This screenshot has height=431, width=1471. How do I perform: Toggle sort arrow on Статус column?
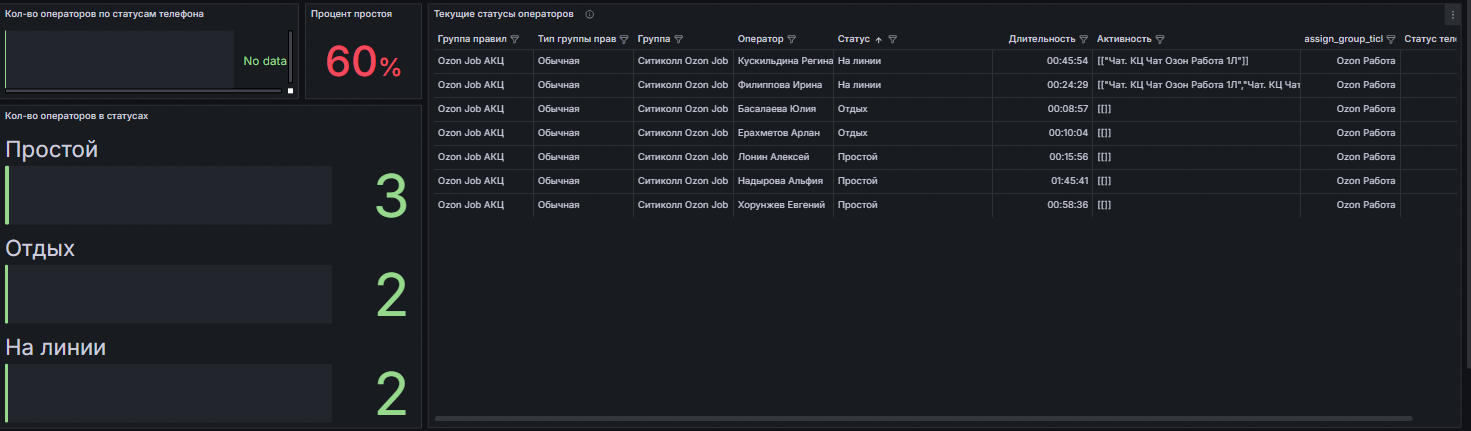point(879,39)
